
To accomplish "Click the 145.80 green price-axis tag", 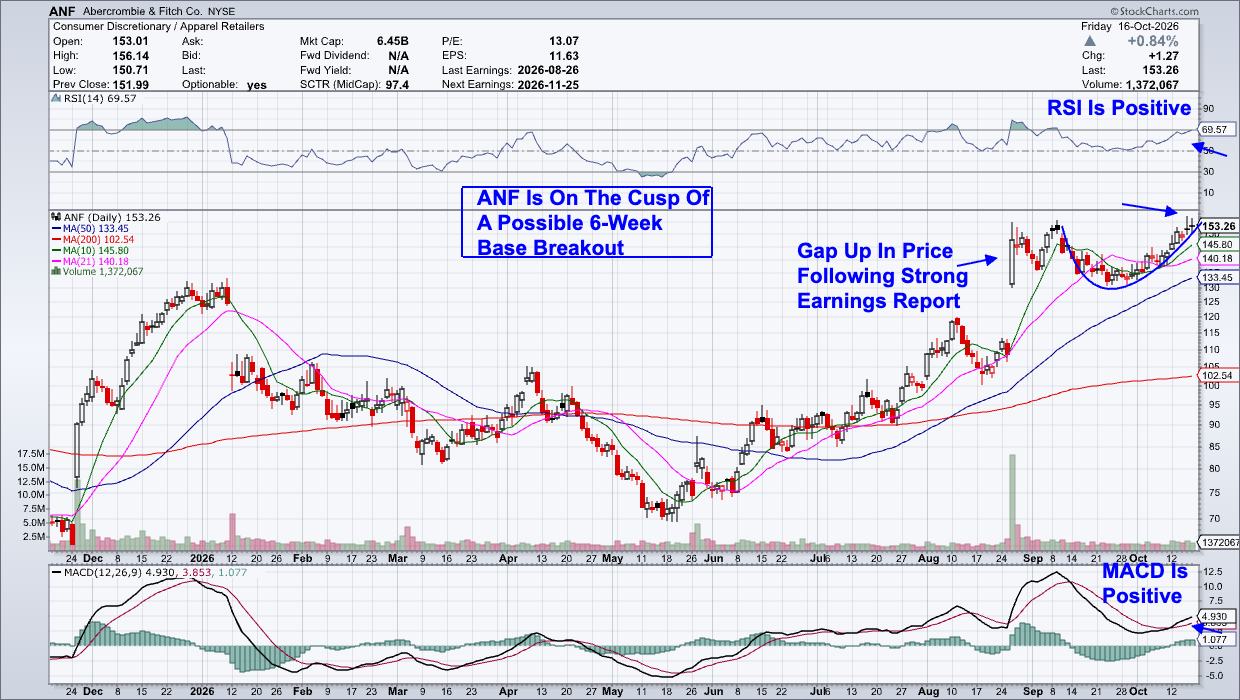I will pos(1216,243).
